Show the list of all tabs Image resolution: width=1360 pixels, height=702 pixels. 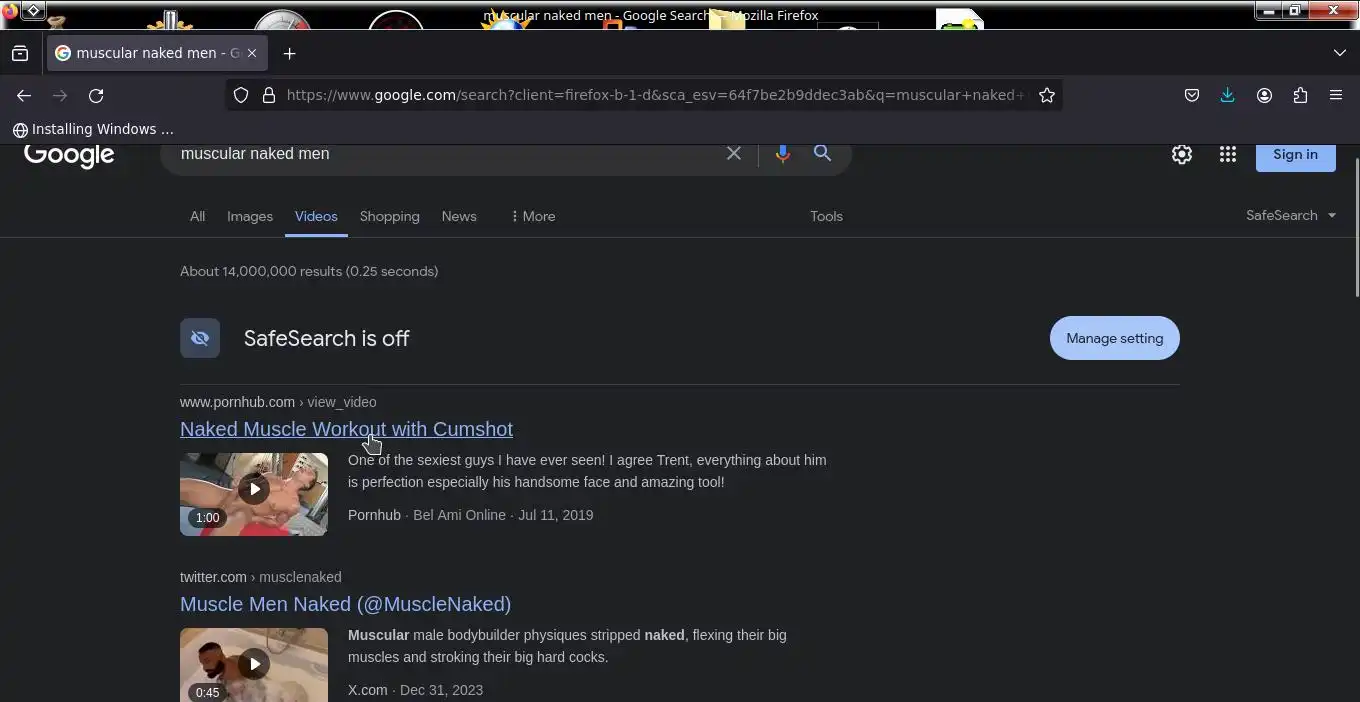coord(1339,53)
